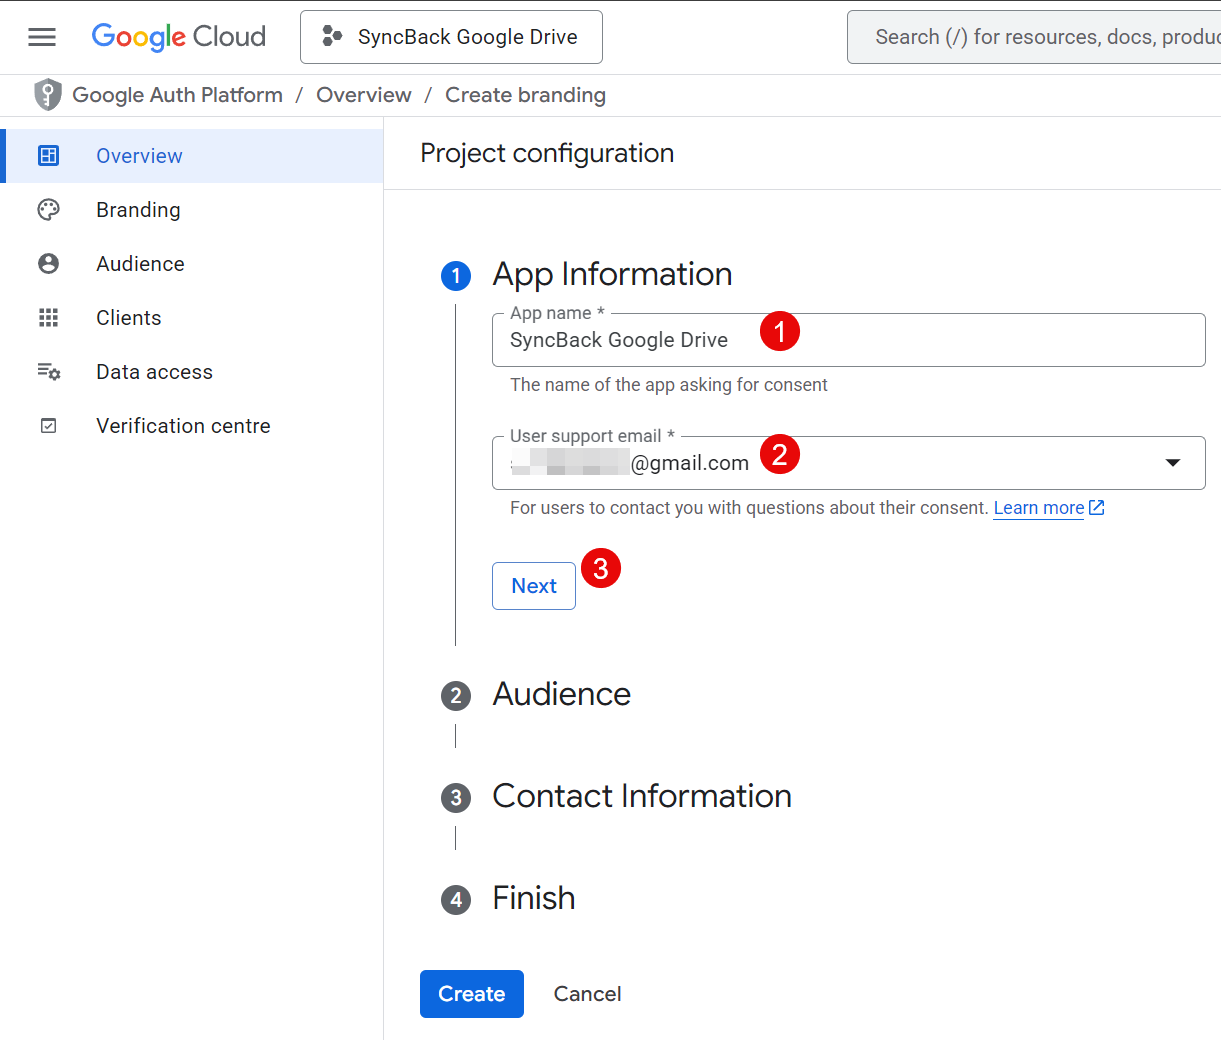The width and height of the screenshot is (1221, 1040).
Task: Click the Create branding breadcrumb
Action: (x=526, y=95)
